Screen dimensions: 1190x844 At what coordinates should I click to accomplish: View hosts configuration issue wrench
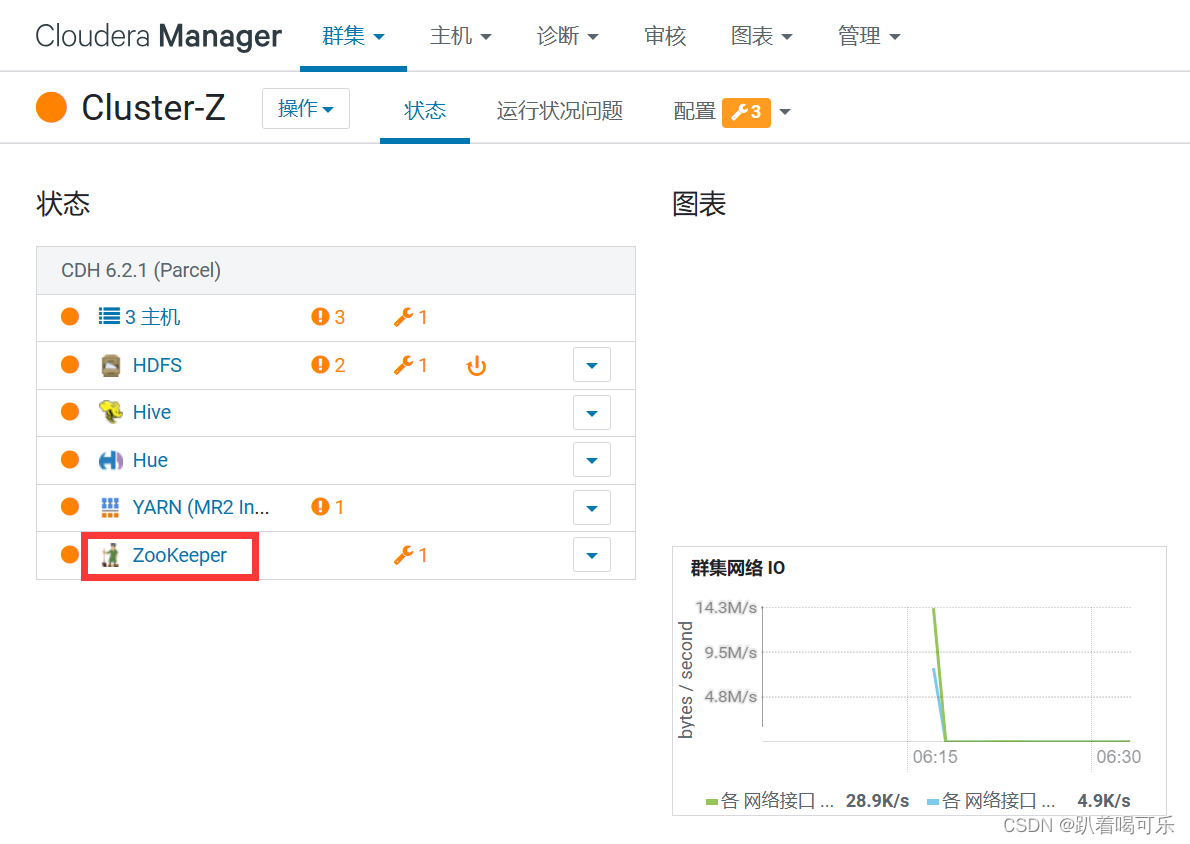(x=411, y=317)
